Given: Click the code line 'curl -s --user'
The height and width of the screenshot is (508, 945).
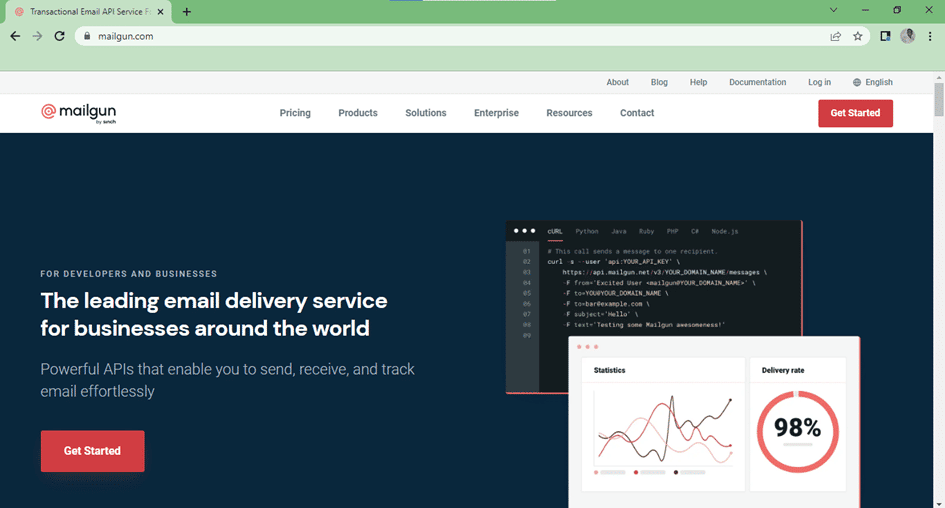Looking at the screenshot, I should click(614, 262).
